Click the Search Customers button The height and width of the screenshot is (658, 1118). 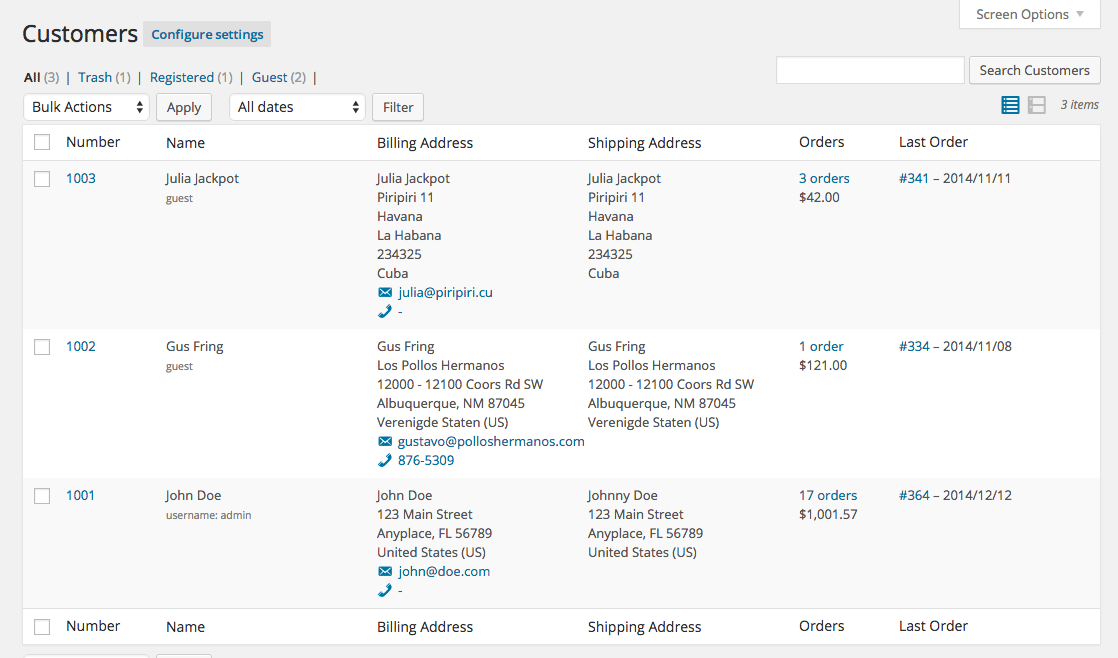click(x=1034, y=70)
